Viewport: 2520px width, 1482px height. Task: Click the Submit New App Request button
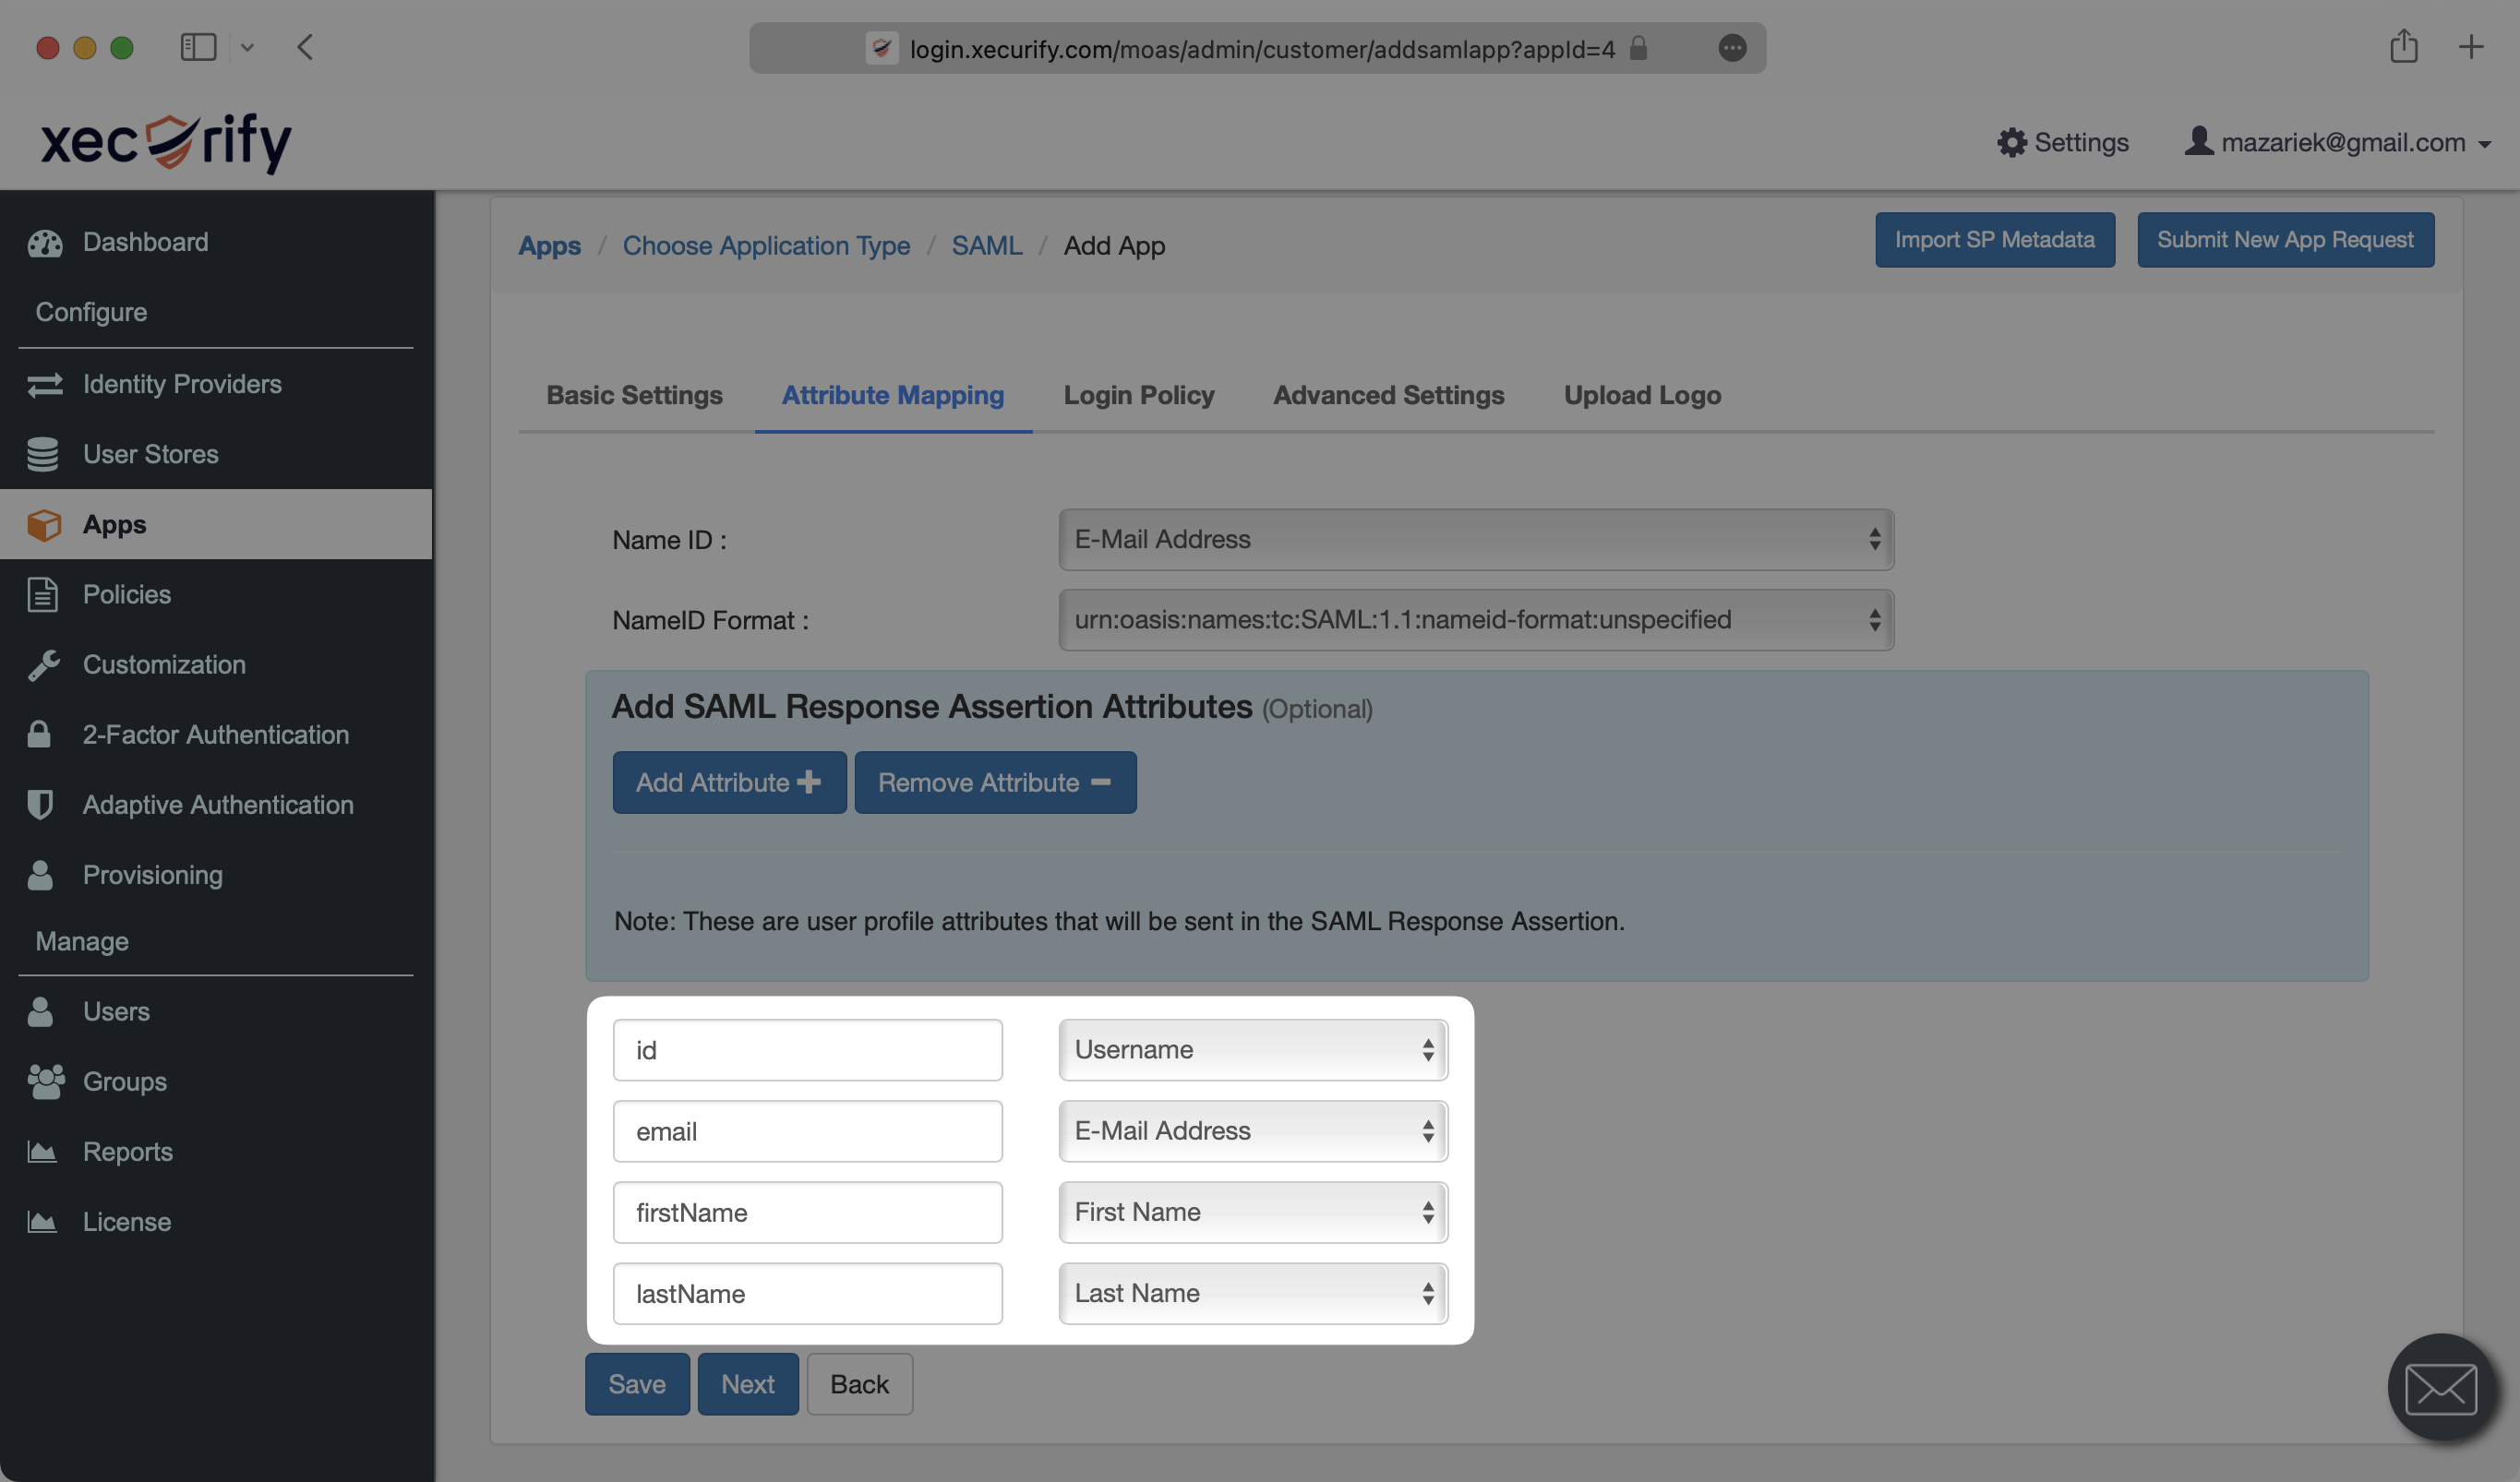click(x=2286, y=240)
